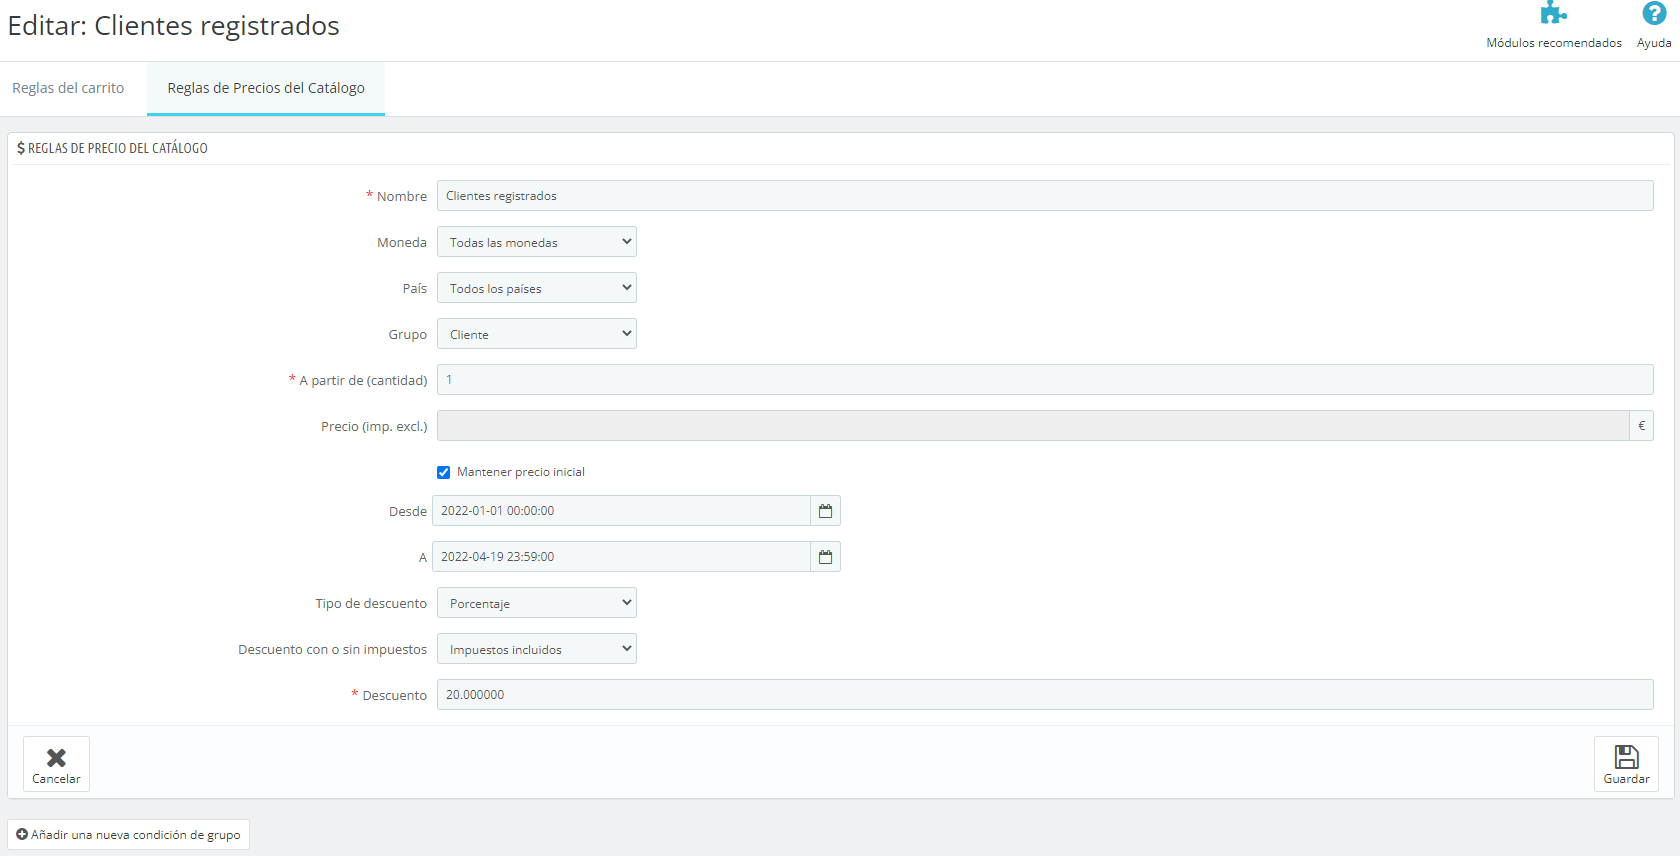The height and width of the screenshot is (856, 1680).
Task: Focus the Descuento amount field
Action: click(x=1045, y=695)
